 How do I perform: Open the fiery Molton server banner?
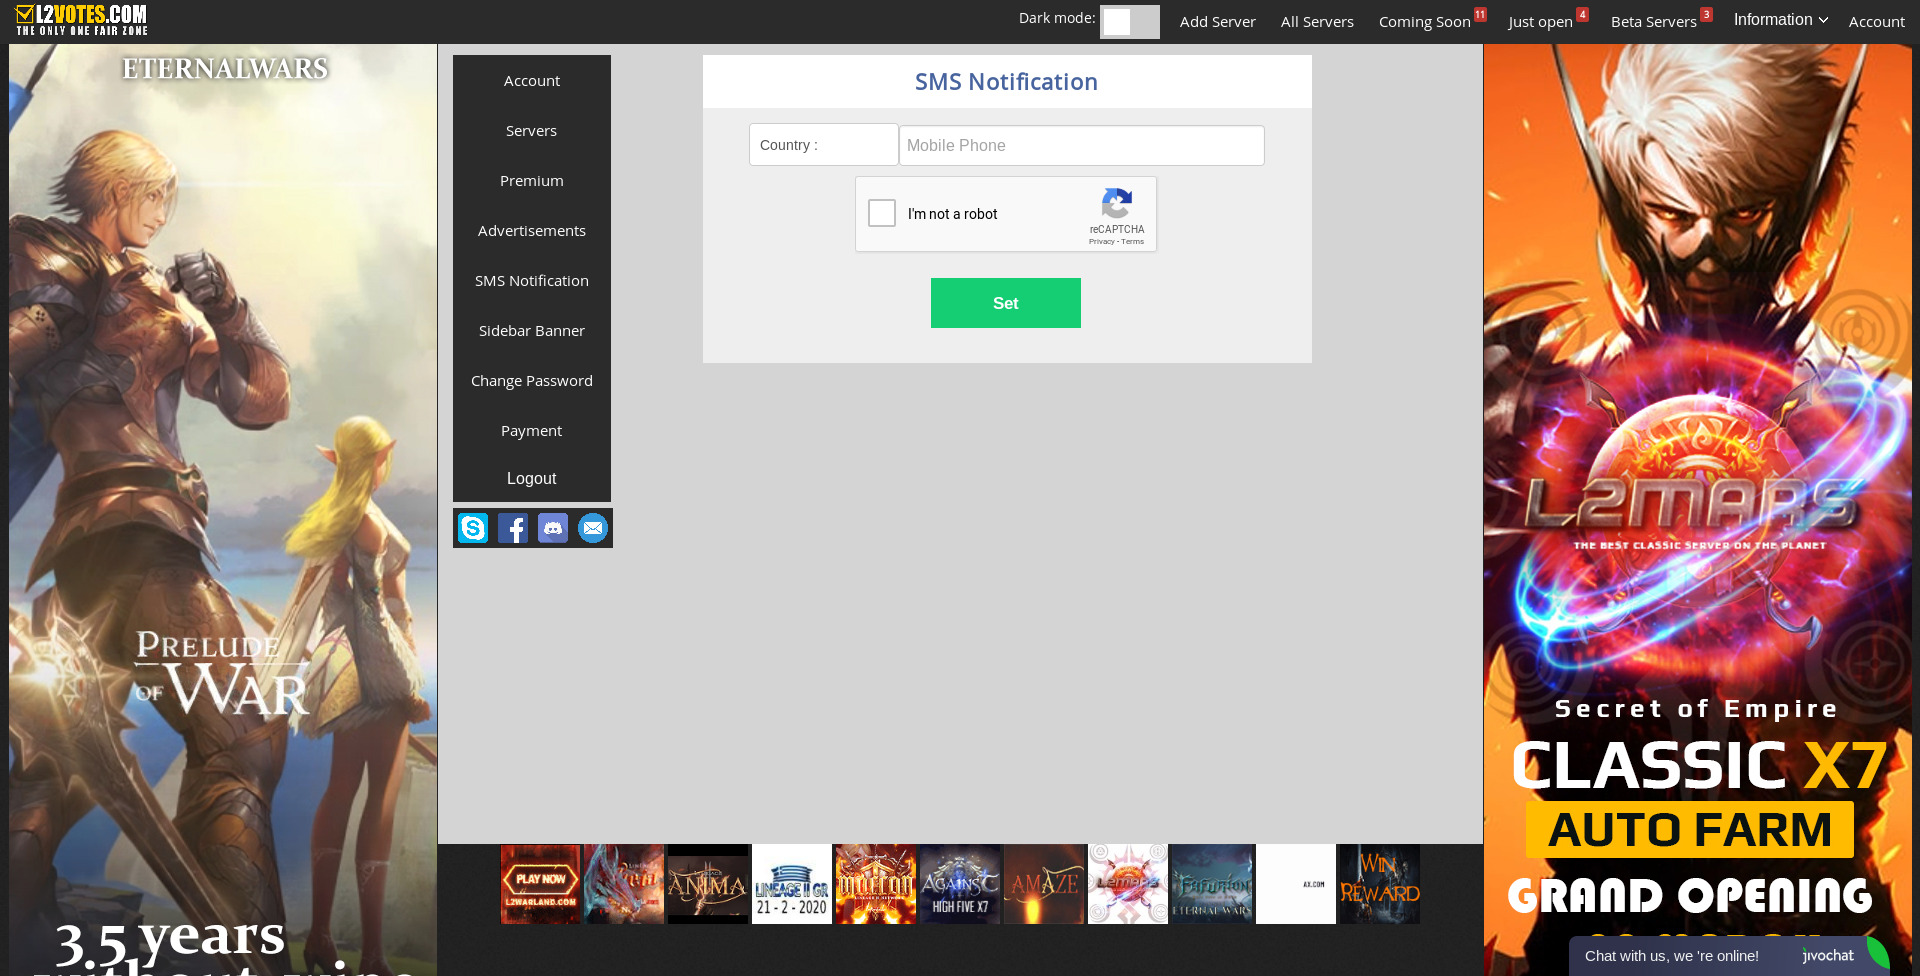(876, 884)
